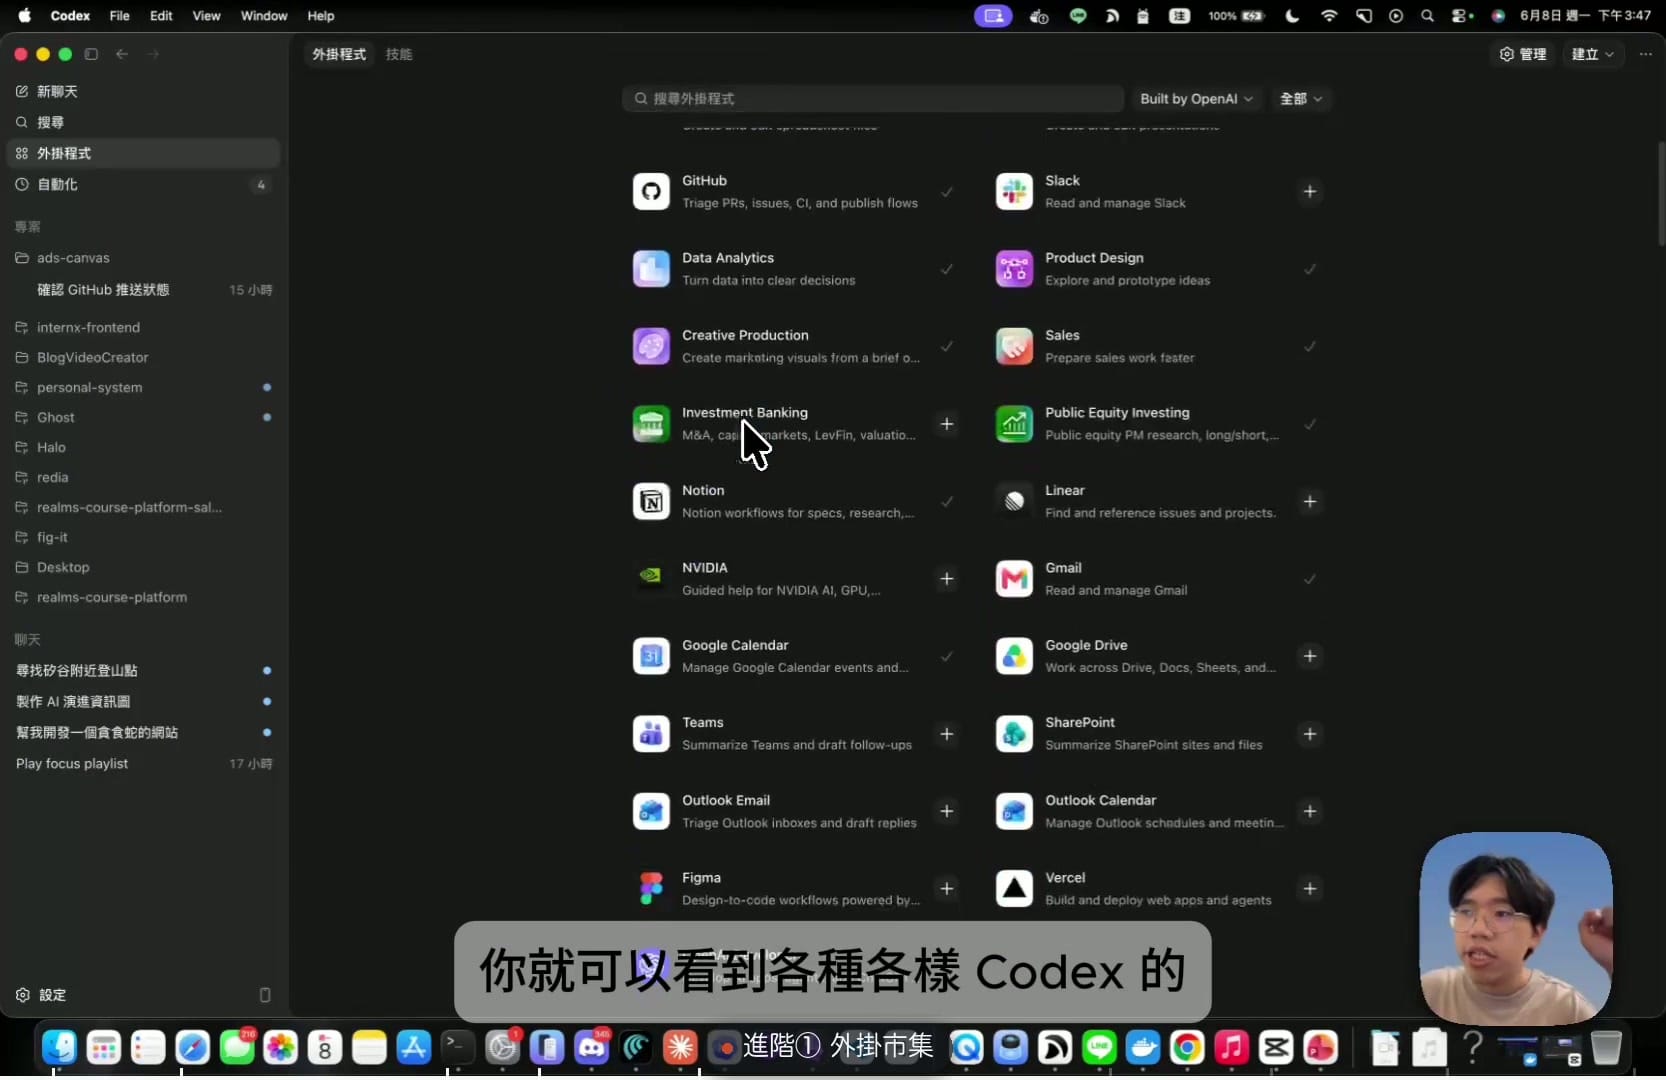This screenshot has height=1080, width=1666.
Task: Open the Linear plugin icon
Action: 1014,501
